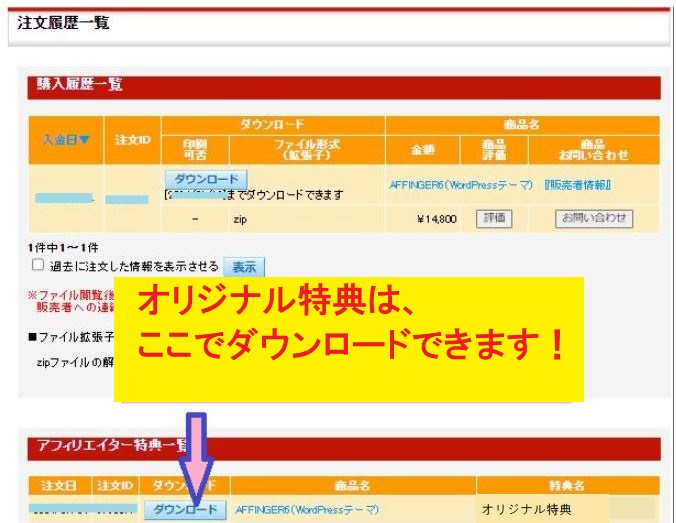
Task: Select the 注文ID column header in purchase table
Action: click(x=132, y=140)
